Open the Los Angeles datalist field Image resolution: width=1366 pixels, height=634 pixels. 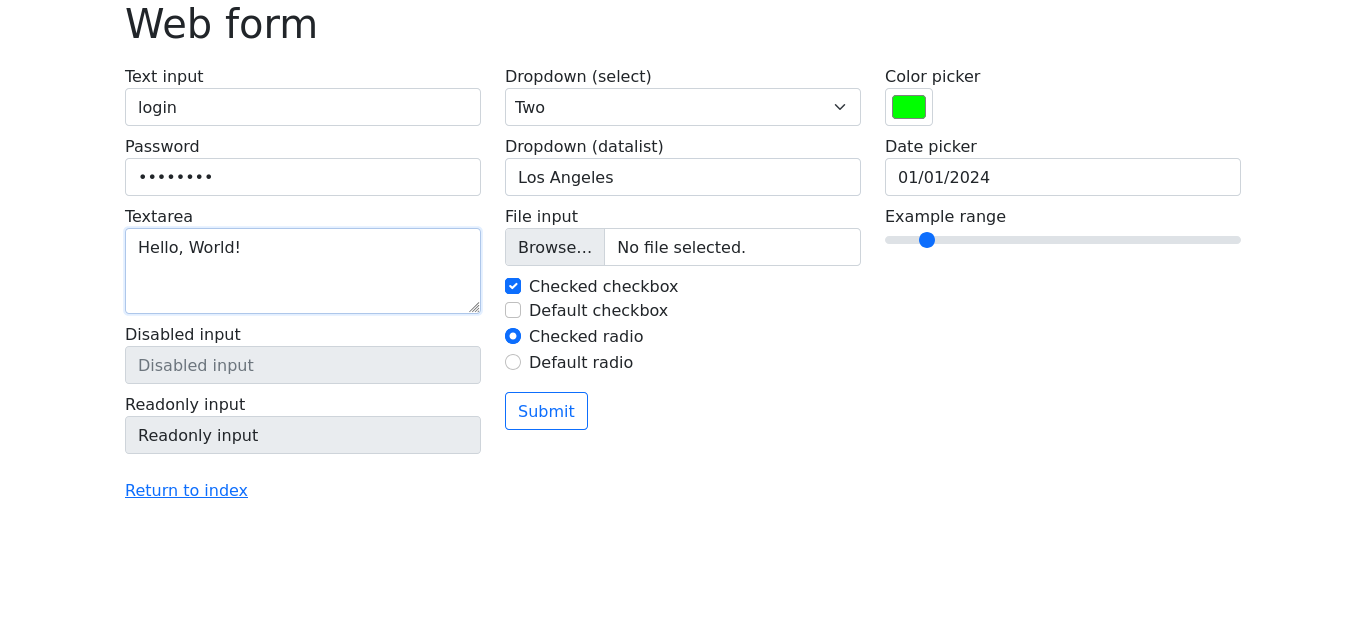[683, 177]
